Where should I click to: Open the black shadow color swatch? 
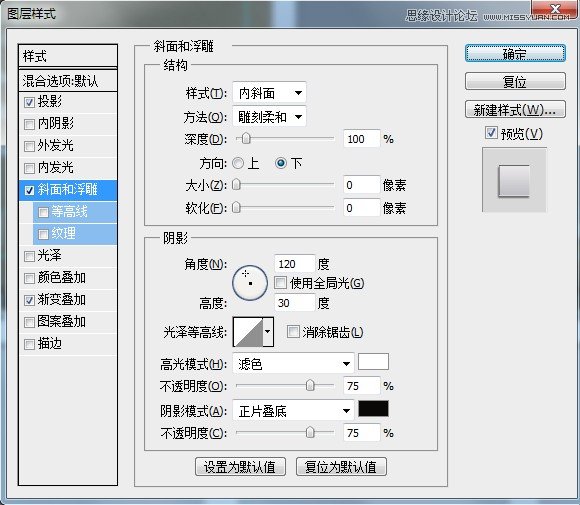point(373,408)
